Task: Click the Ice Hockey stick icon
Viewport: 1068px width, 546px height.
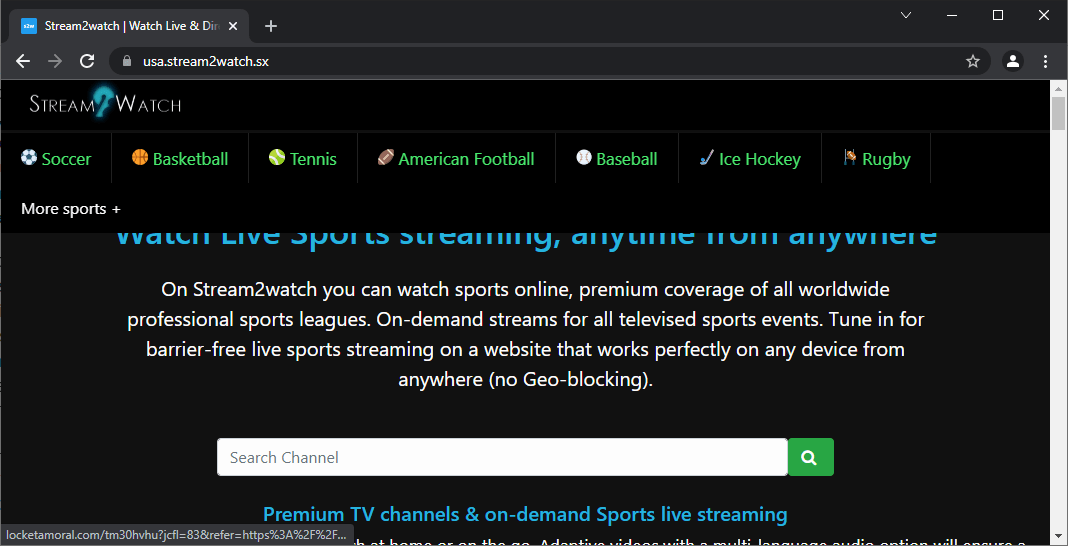Action: tap(707, 158)
